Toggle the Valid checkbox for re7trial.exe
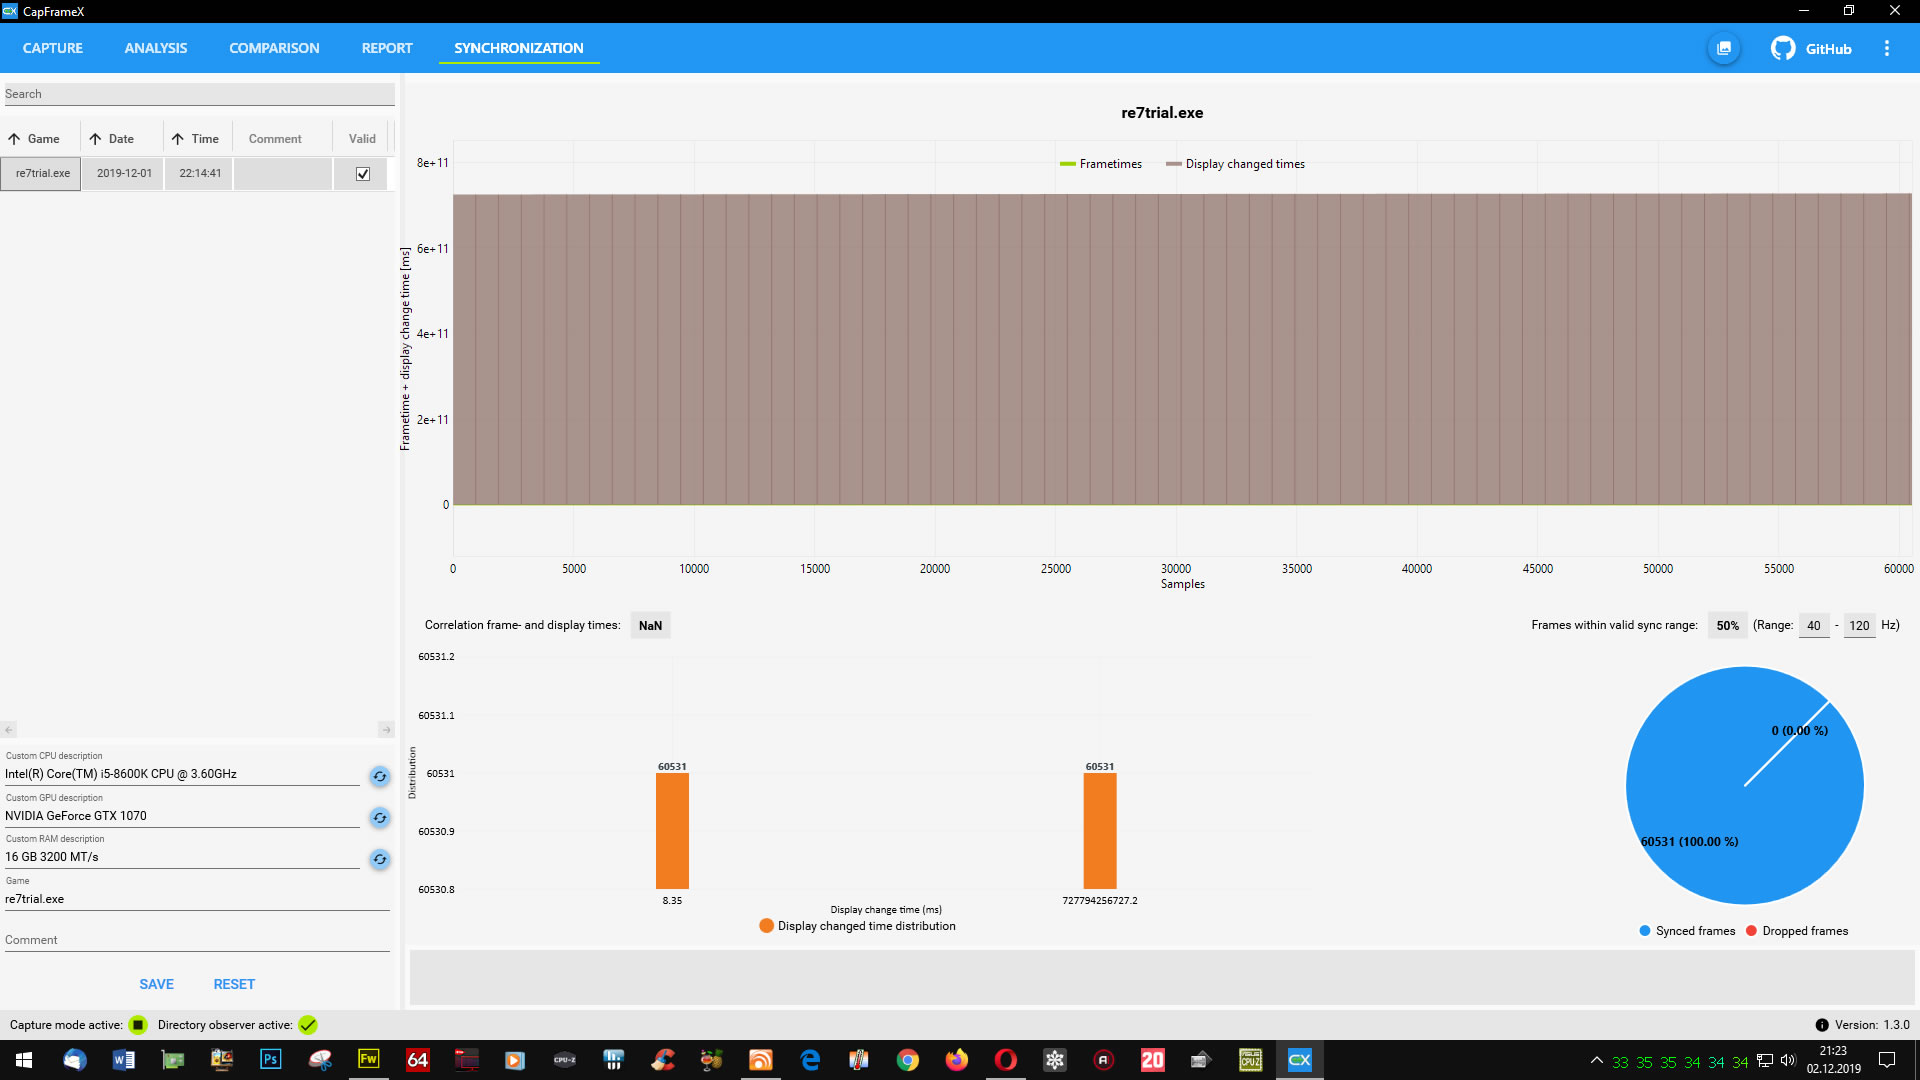The width and height of the screenshot is (1920, 1080). 363,174
